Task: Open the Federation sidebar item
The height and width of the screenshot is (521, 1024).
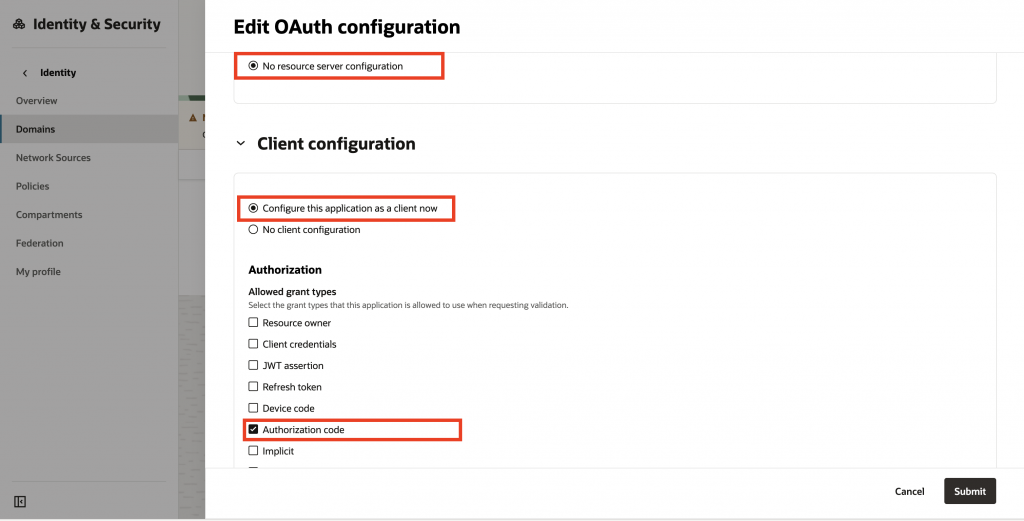Action: 40,243
